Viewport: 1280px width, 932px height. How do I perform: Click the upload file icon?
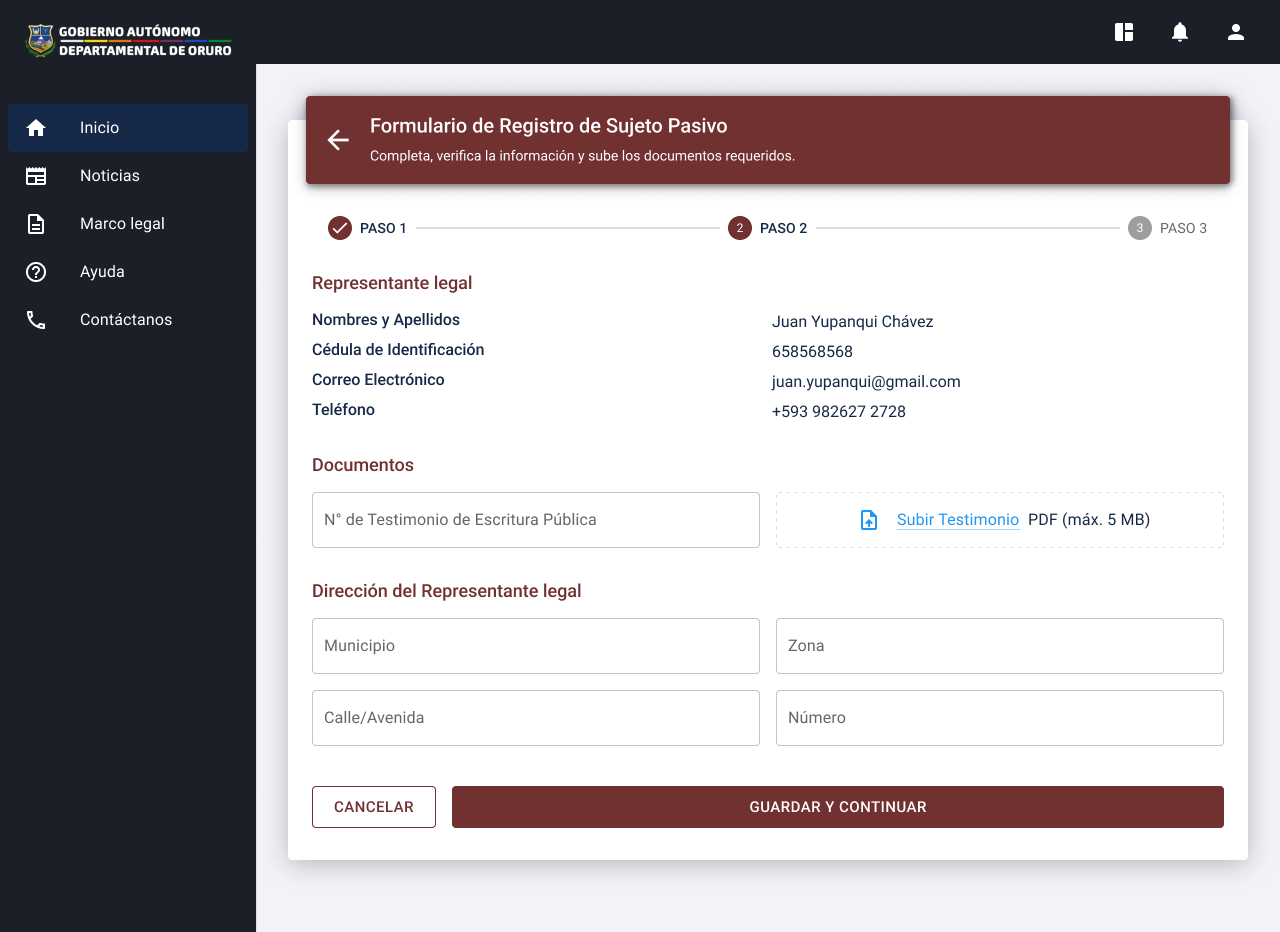click(869, 520)
